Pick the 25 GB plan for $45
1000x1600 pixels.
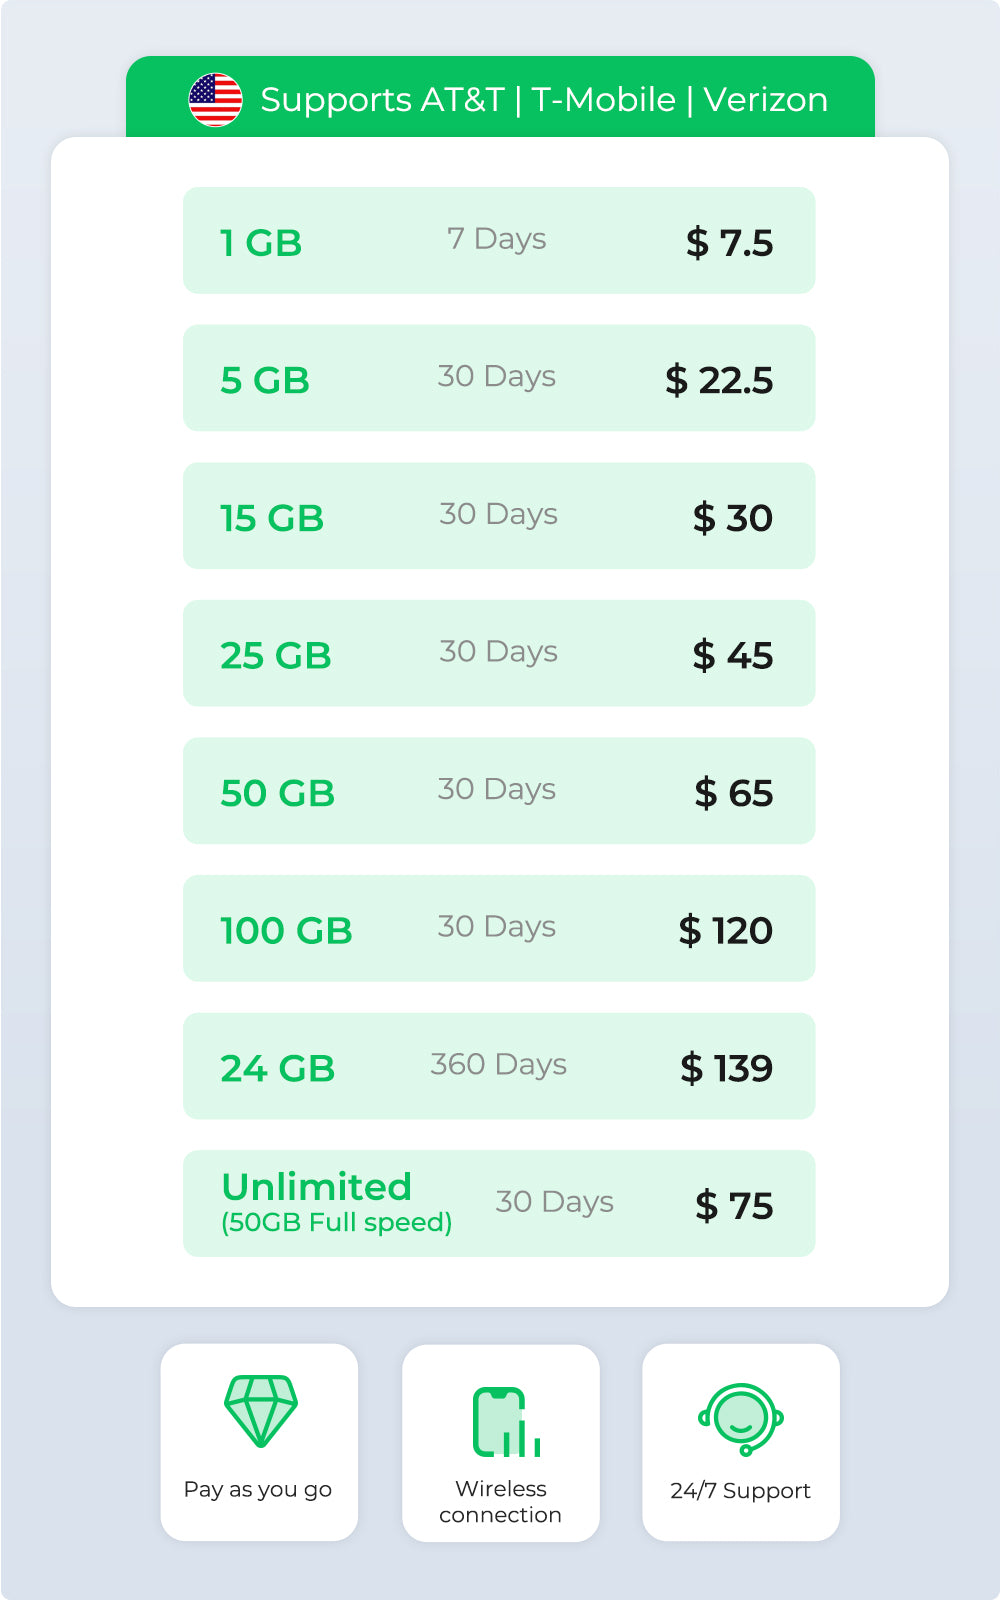click(x=499, y=653)
